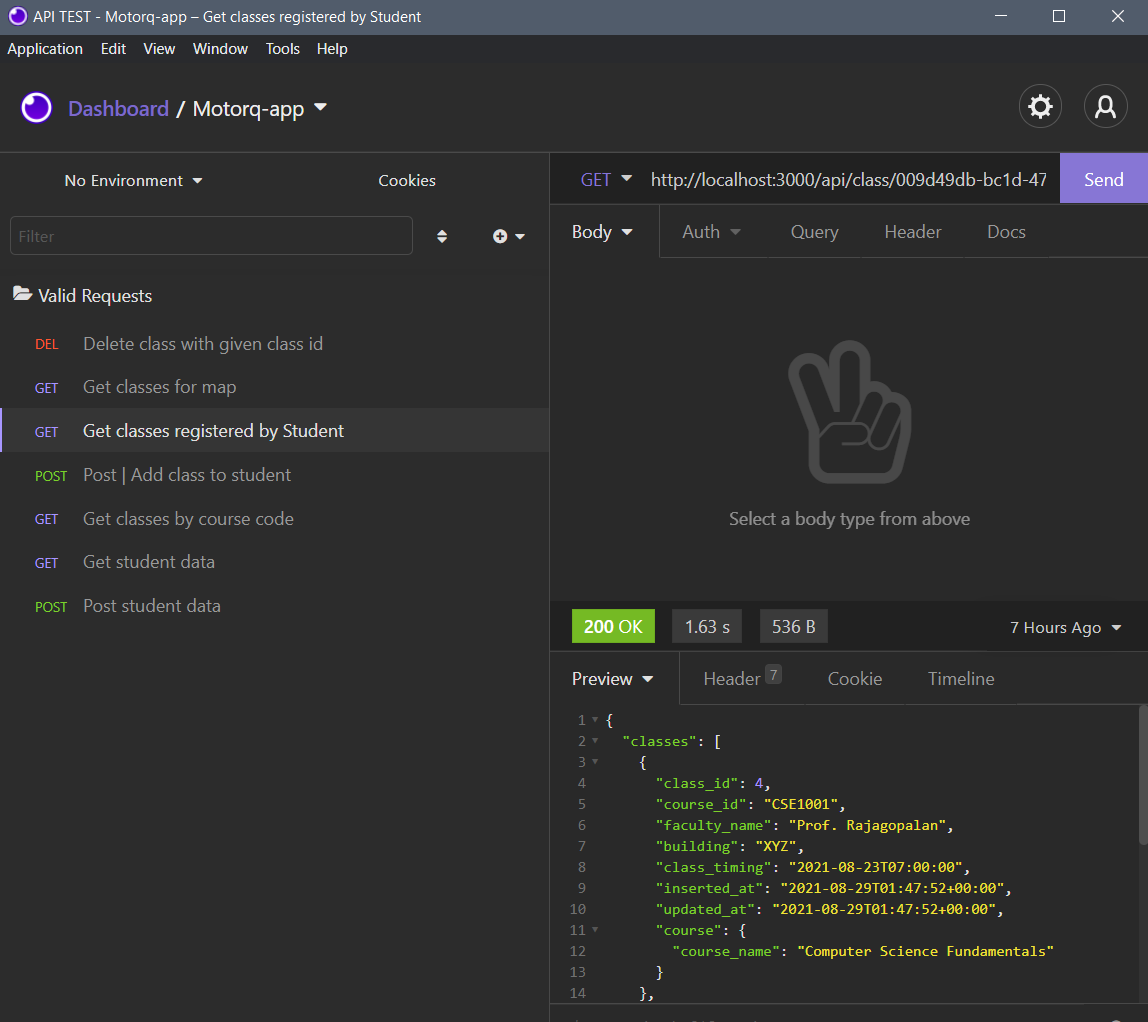This screenshot has height=1022, width=1148.
Task: Open the No Environment selector
Action: 133,180
